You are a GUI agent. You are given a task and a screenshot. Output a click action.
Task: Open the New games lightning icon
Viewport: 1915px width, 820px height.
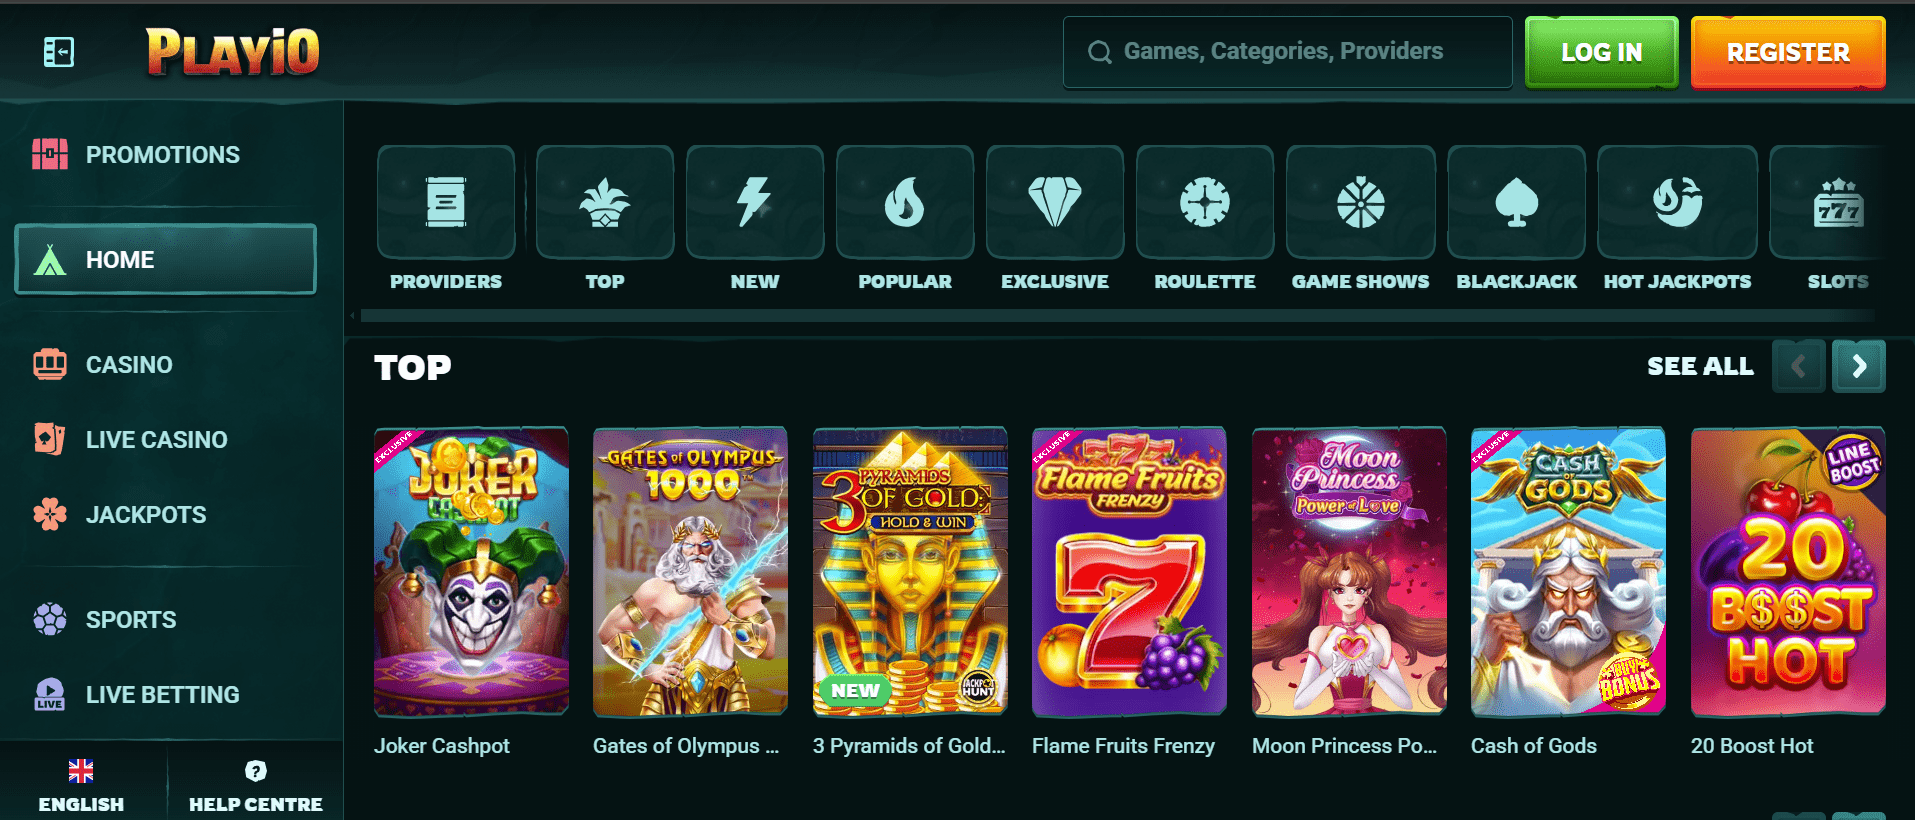755,202
